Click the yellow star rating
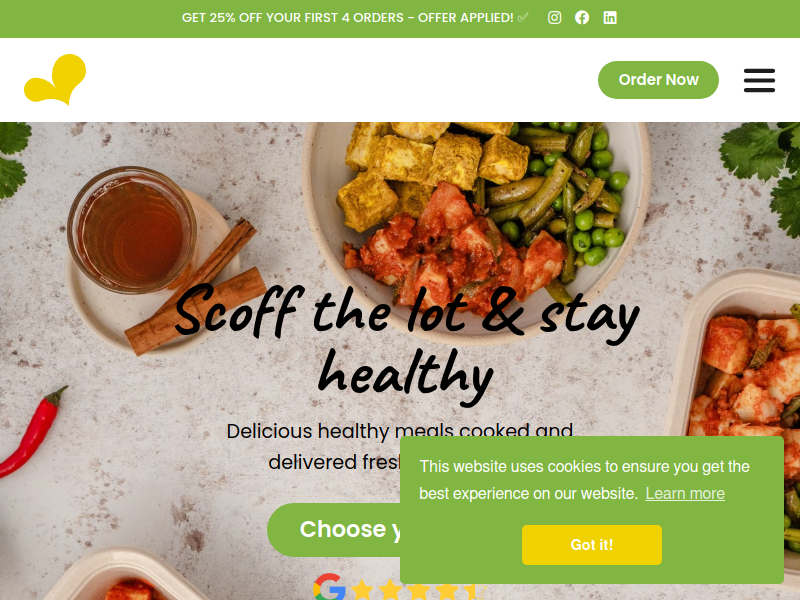The height and width of the screenshot is (600, 800). tap(418, 590)
